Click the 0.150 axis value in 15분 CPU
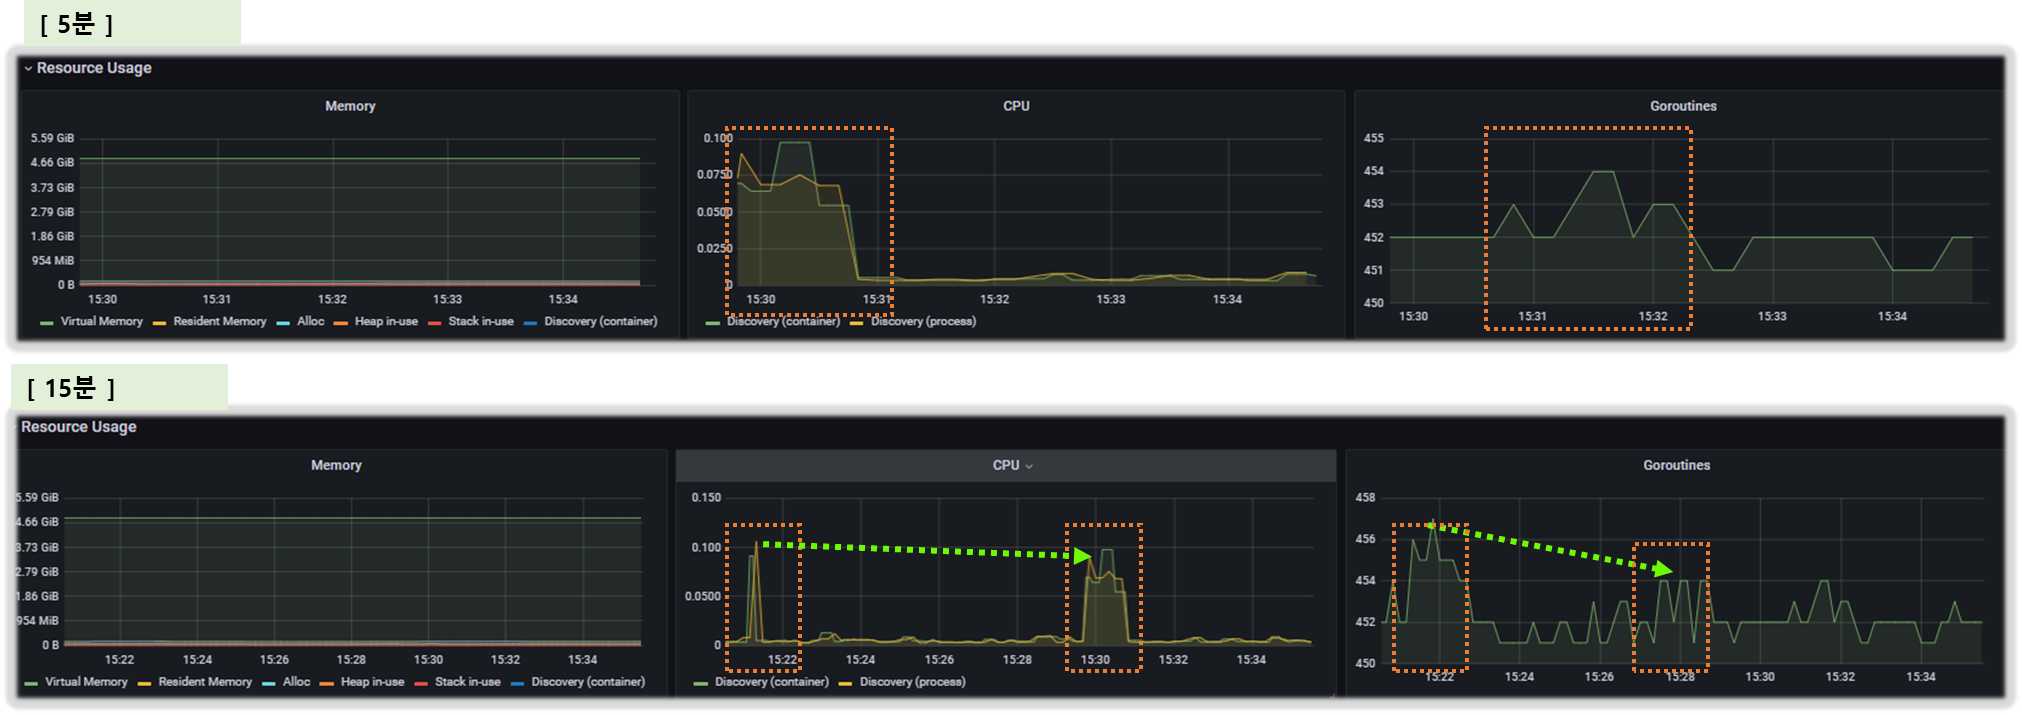This screenshot has height=715, width=2022. click(x=706, y=497)
